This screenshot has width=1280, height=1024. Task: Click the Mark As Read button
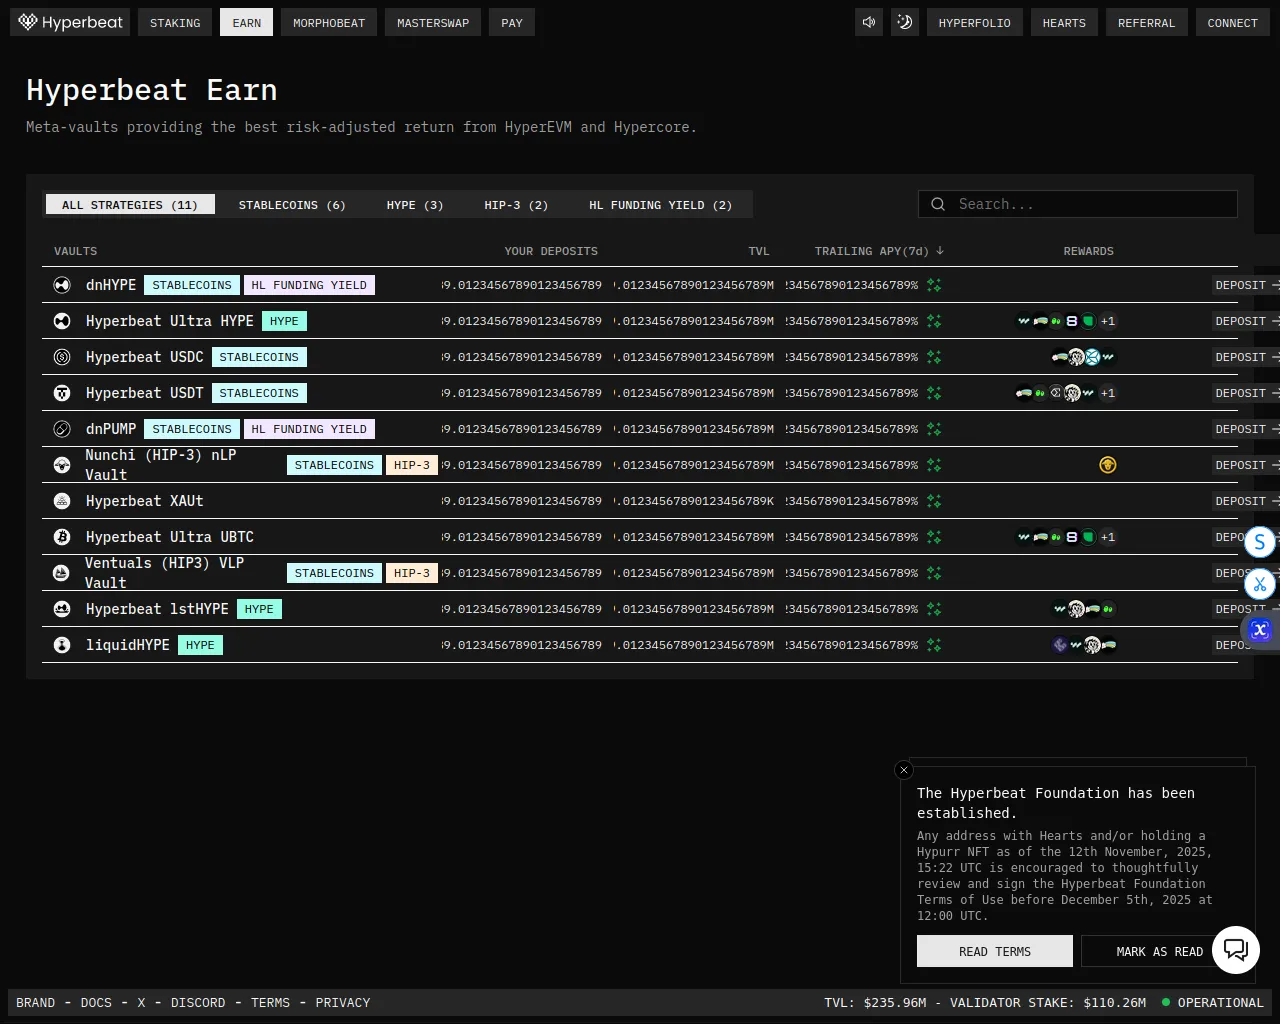point(1159,951)
